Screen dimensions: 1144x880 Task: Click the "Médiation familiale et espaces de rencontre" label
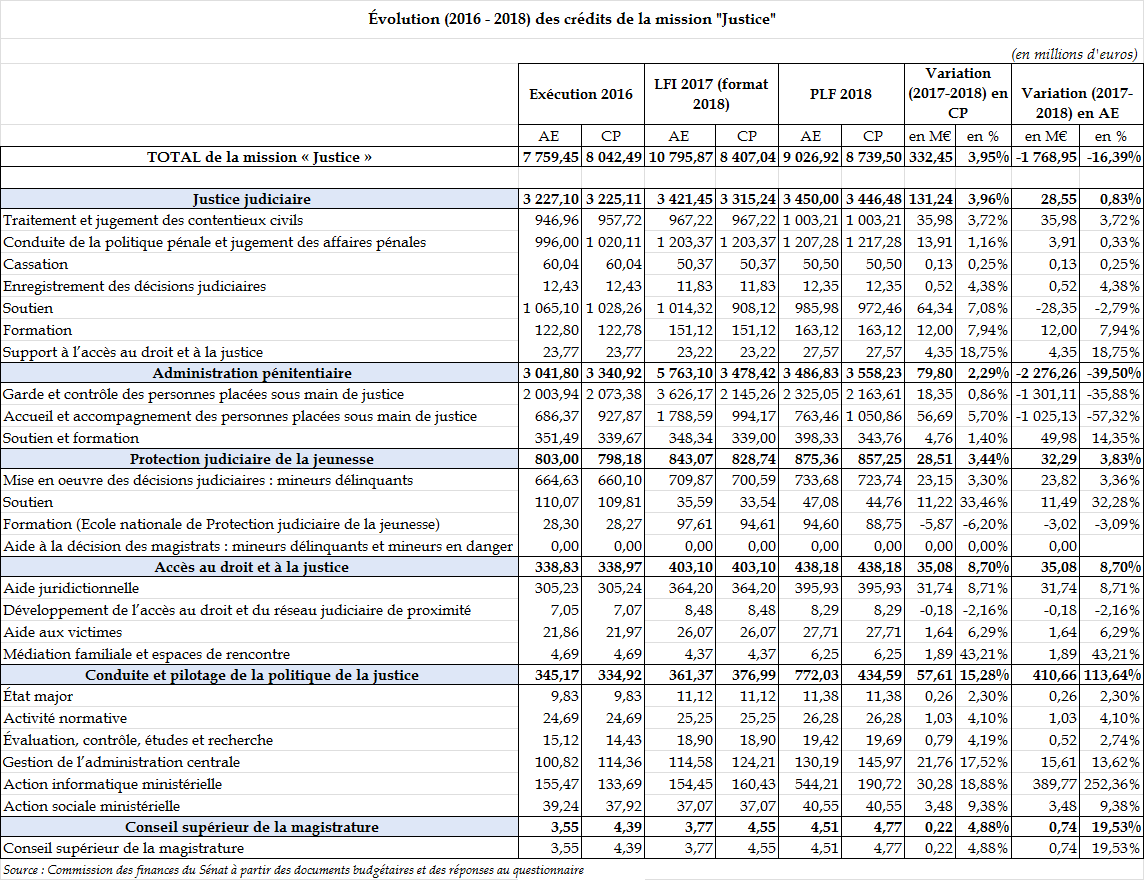point(147,654)
